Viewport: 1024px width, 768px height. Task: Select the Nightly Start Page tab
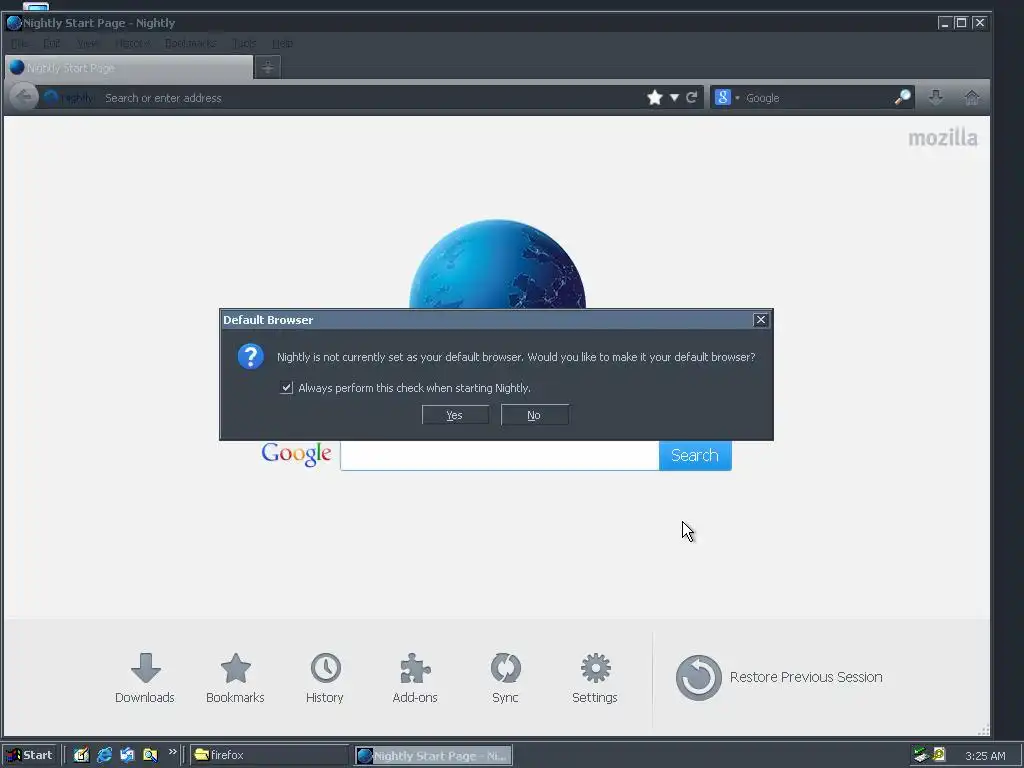pos(129,67)
